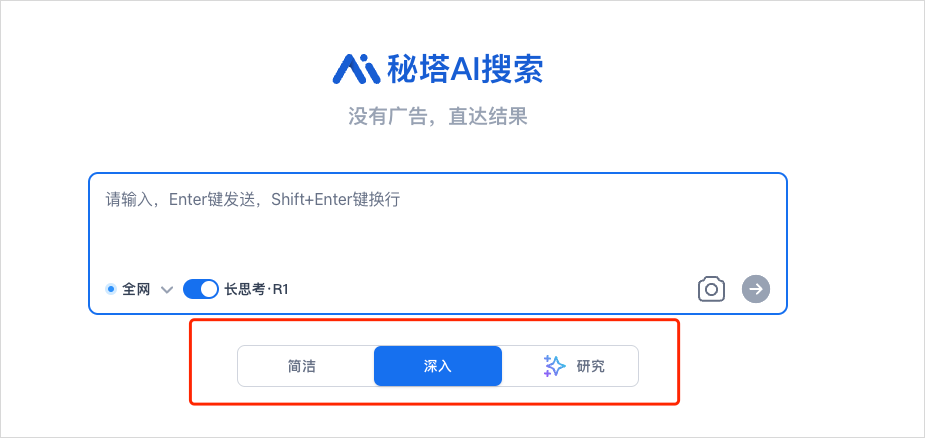Expand the chevron beside 全网
This screenshot has width=925, height=438.
coord(167,290)
